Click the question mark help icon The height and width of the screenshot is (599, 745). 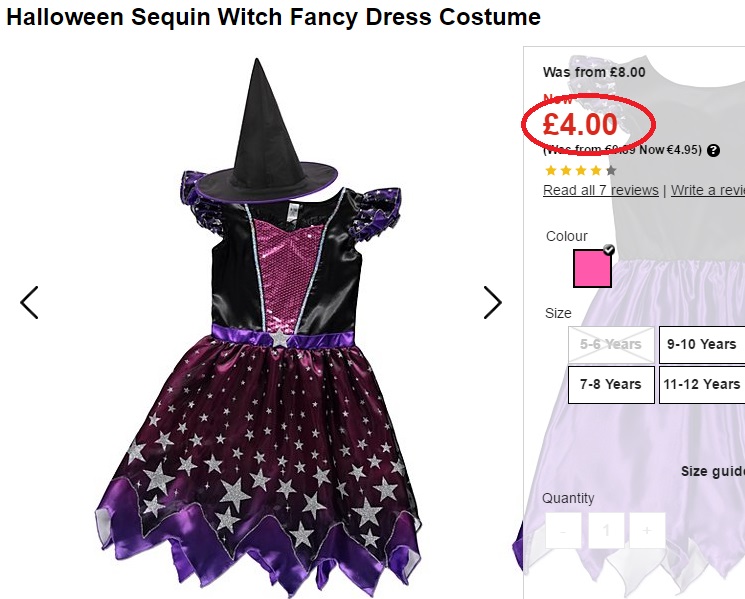pos(713,150)
